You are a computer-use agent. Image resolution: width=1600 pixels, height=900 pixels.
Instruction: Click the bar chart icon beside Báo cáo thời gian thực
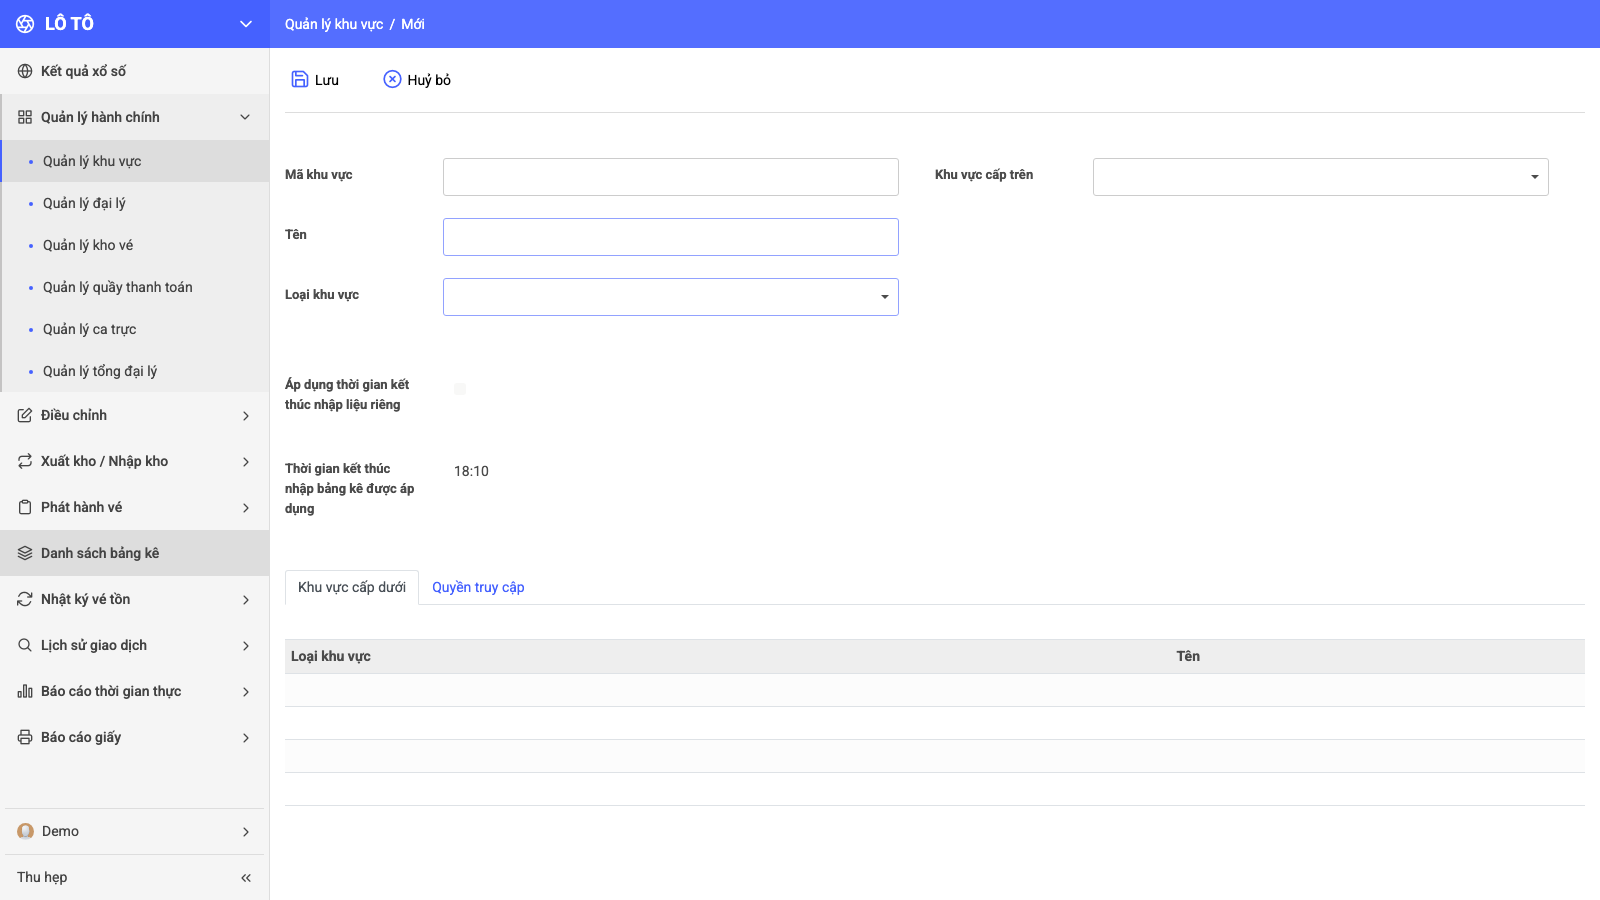tap(25, 691)
